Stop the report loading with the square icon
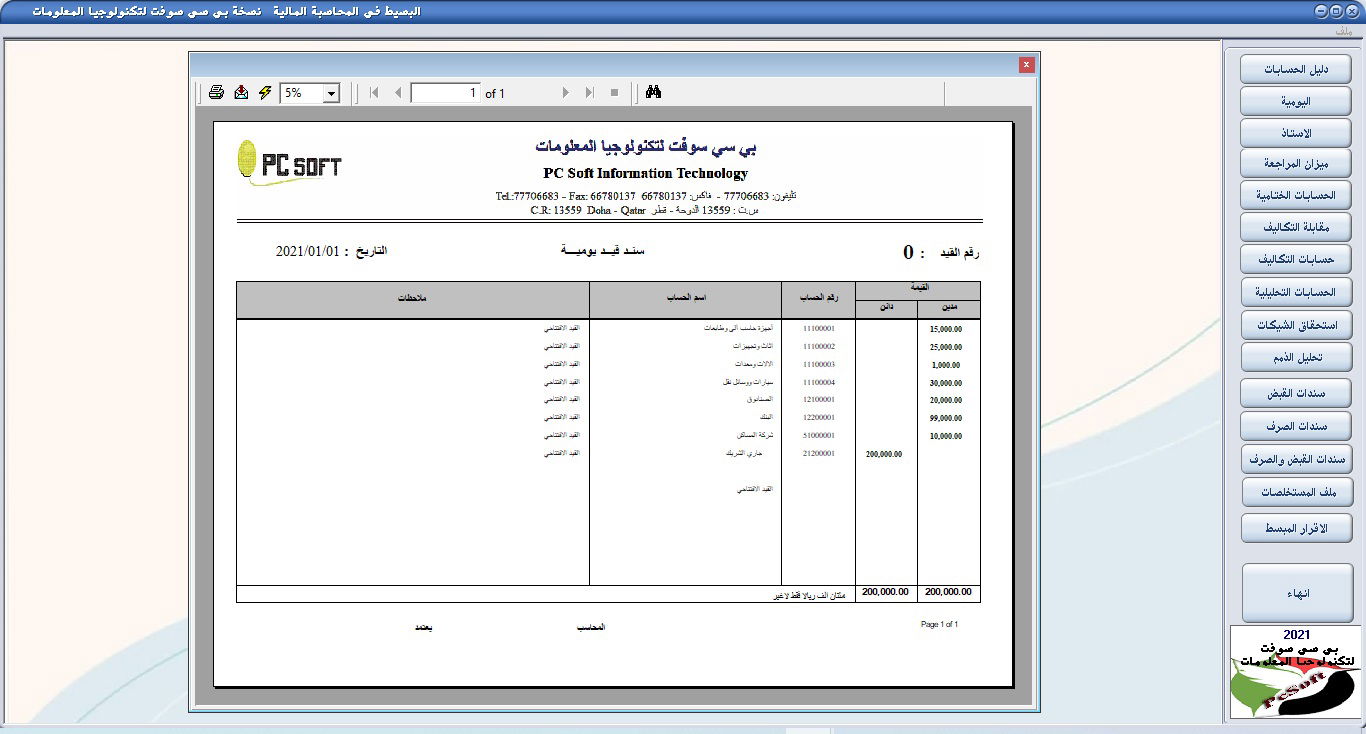Image resolution: width=1366 pixels, height=734 pixels. click(x=614, y=91)
